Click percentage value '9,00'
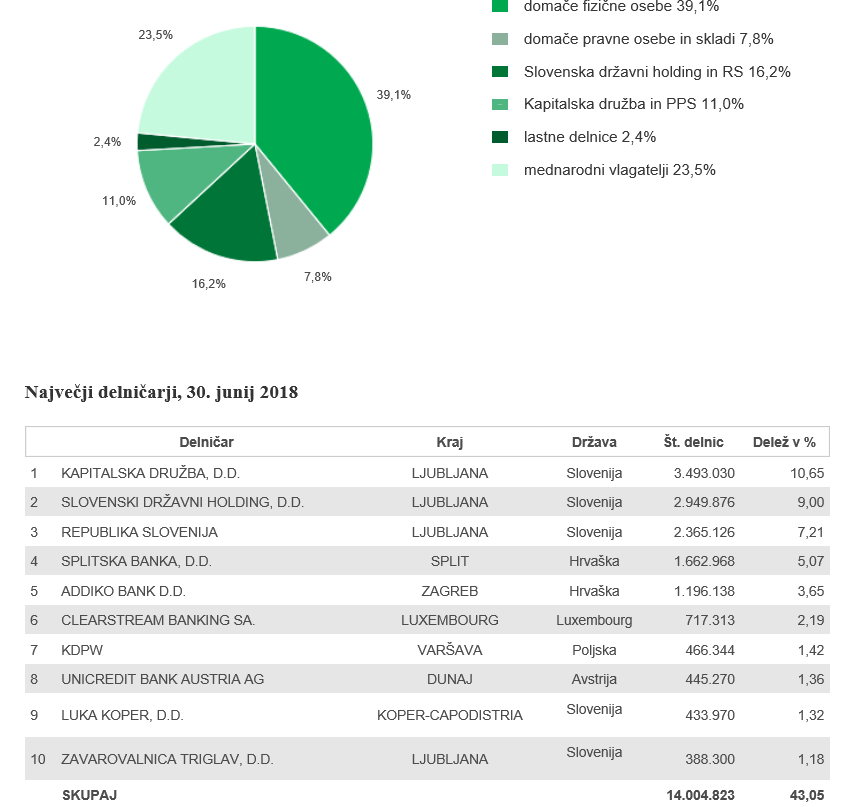The width and height of the screenshot is (845, 807). point(811,502)
